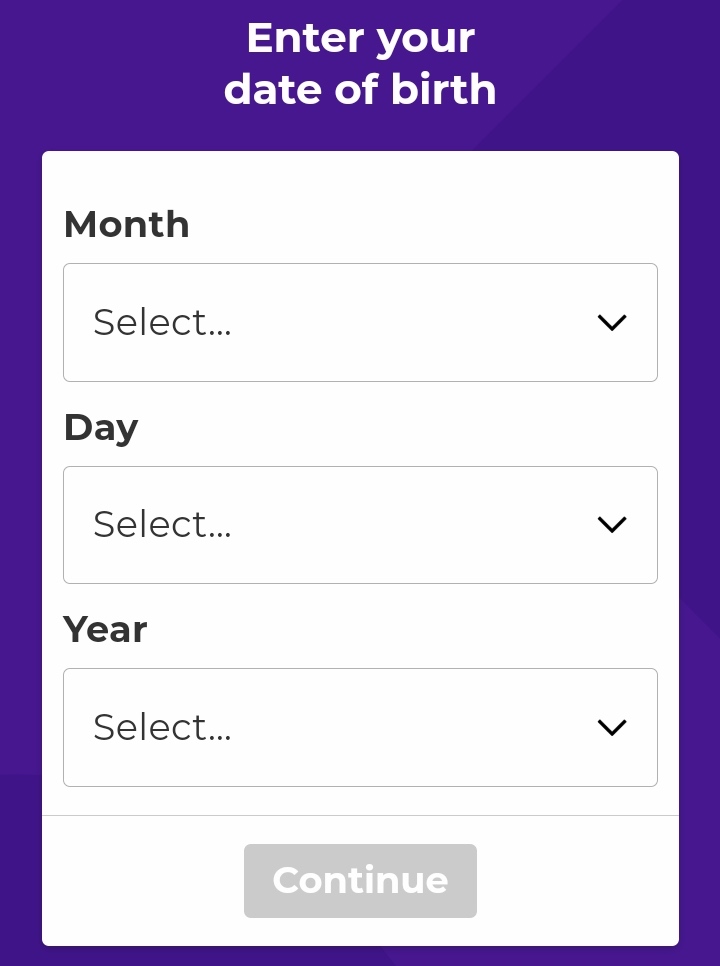Click the Day placeholder text 'Select...'

point(162,524)
